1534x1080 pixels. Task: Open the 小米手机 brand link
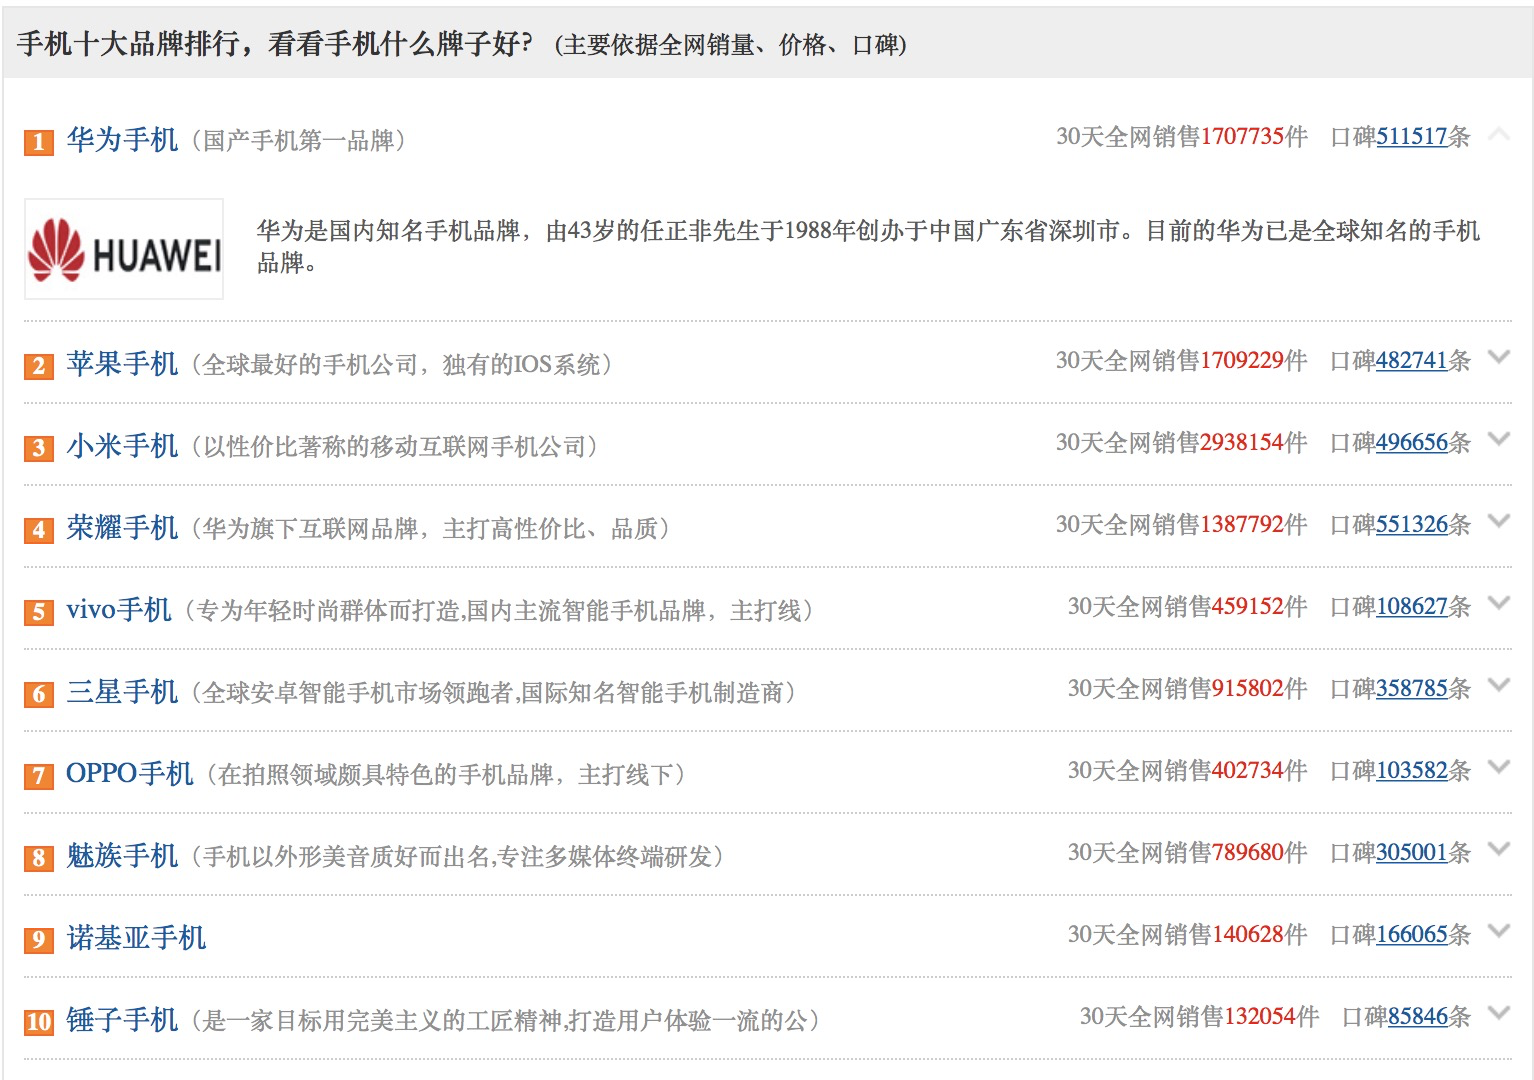122,446
